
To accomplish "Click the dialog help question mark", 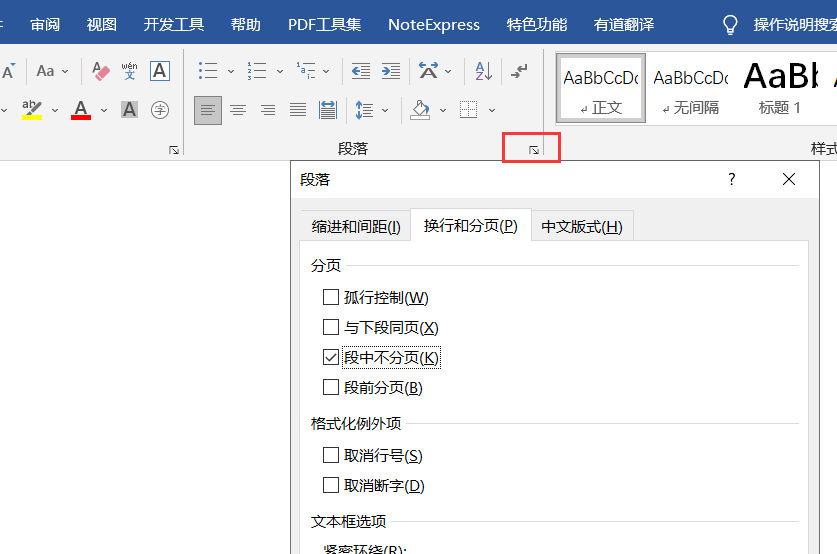I will coord(731,179).
